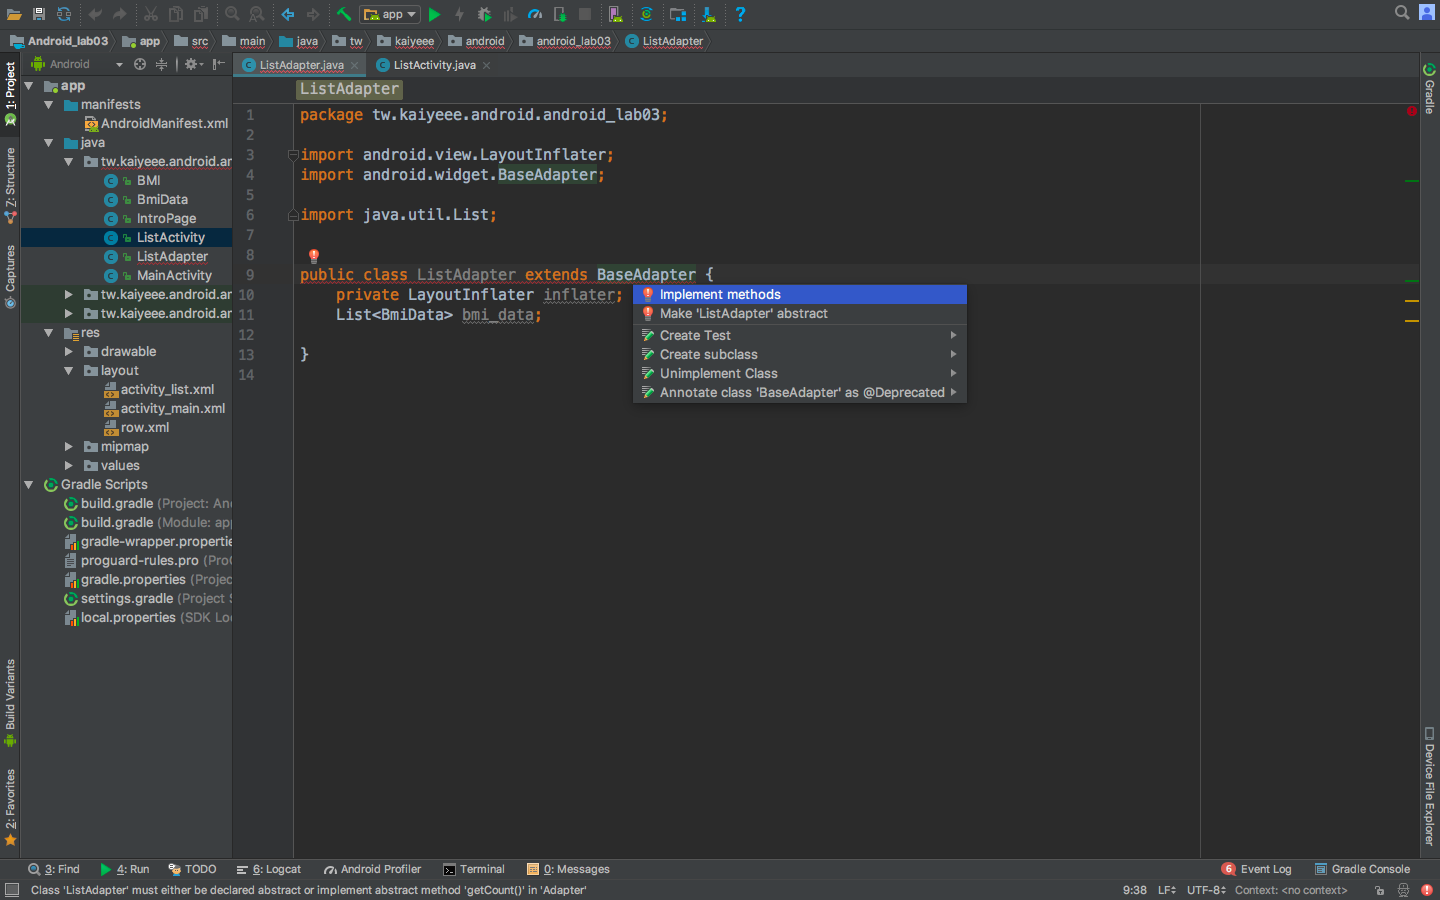Collapse the res folder arrow
Viewport: 1440px width, 900px height.
48,333
